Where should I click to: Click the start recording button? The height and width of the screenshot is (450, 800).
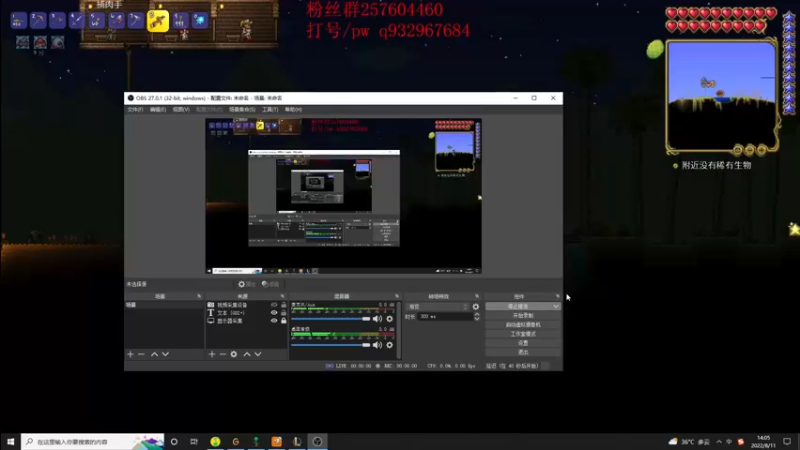coord(522,316)
